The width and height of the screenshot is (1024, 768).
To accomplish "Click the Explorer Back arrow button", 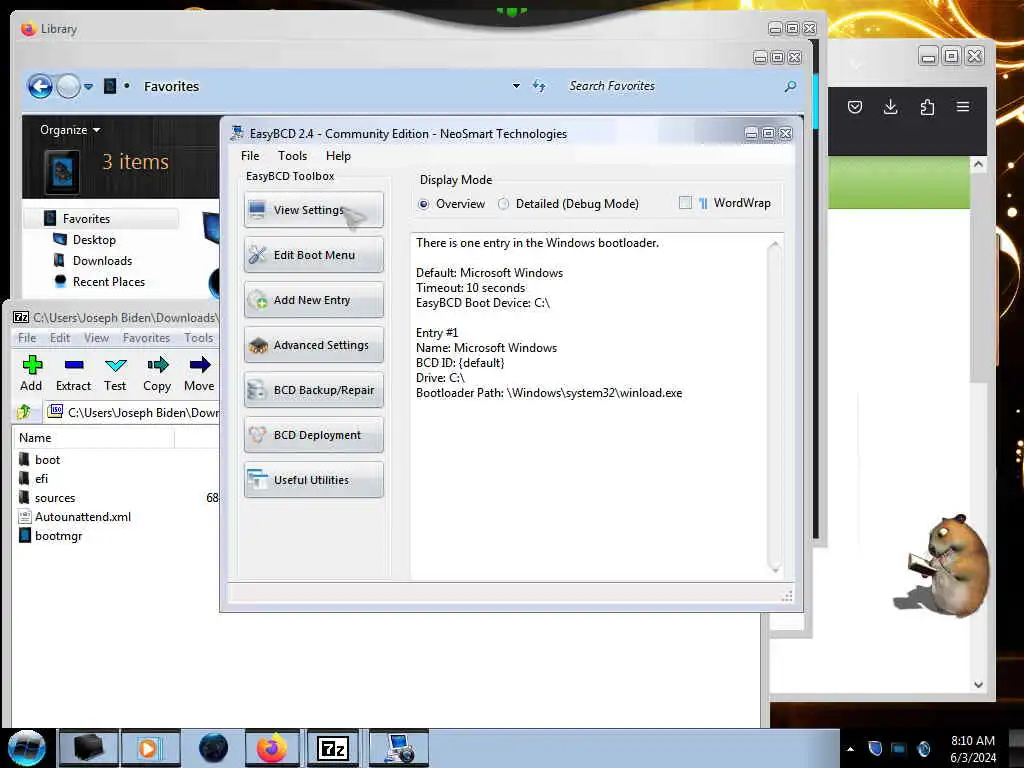I will 40,86.
